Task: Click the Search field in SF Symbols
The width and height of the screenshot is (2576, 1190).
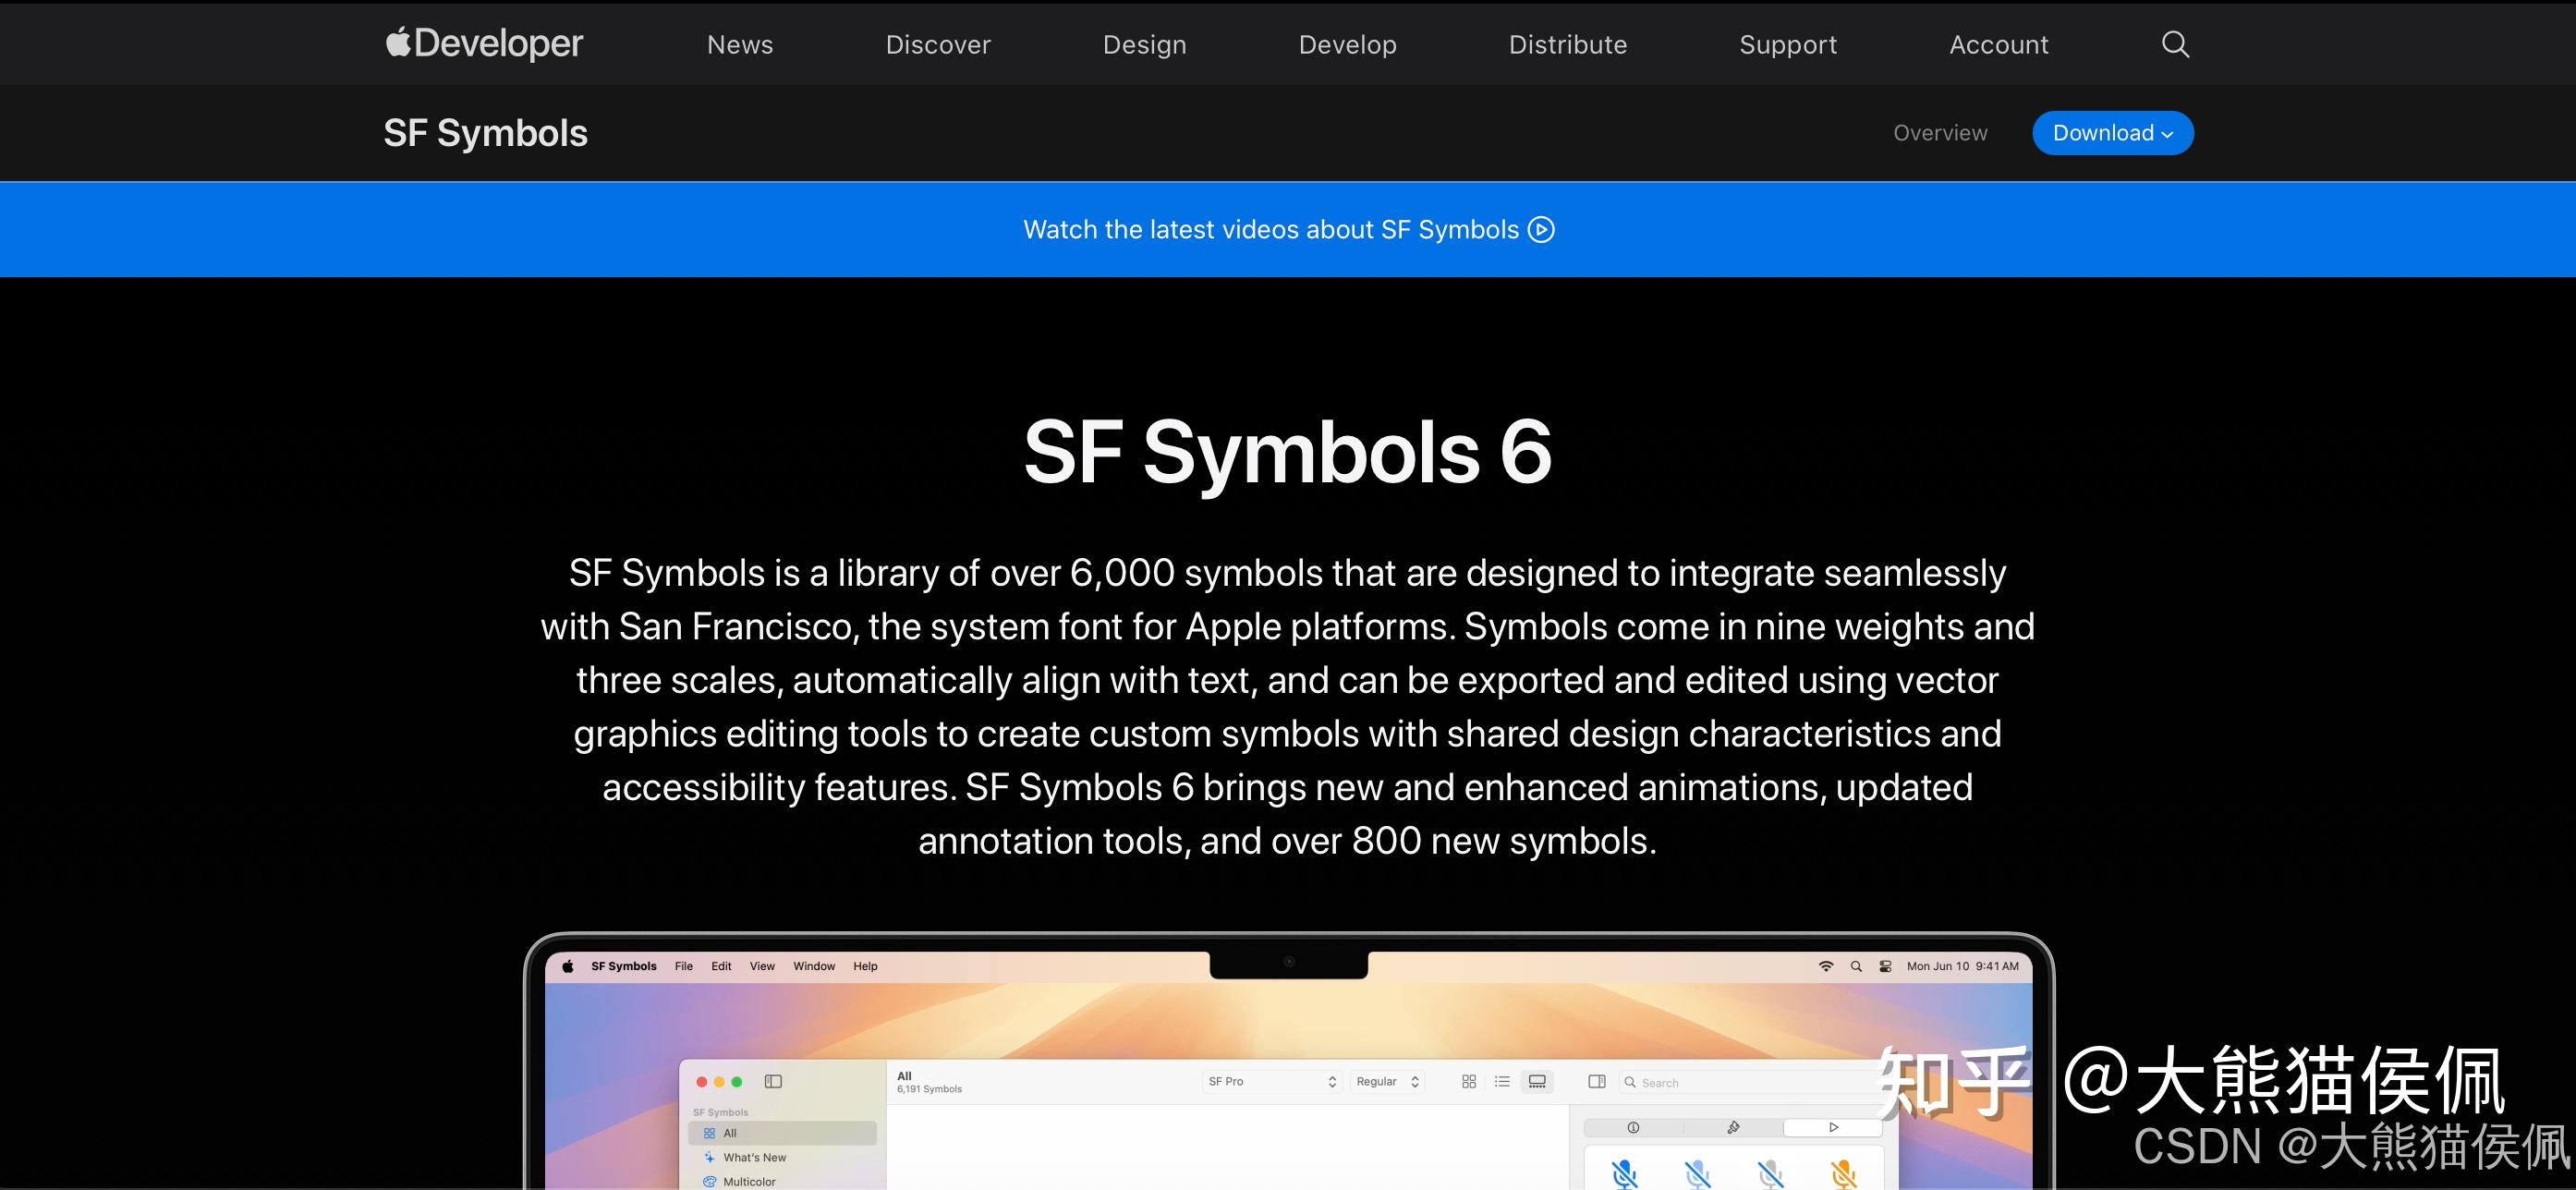Action: pyautogui.click(x=1690, y=1083)
